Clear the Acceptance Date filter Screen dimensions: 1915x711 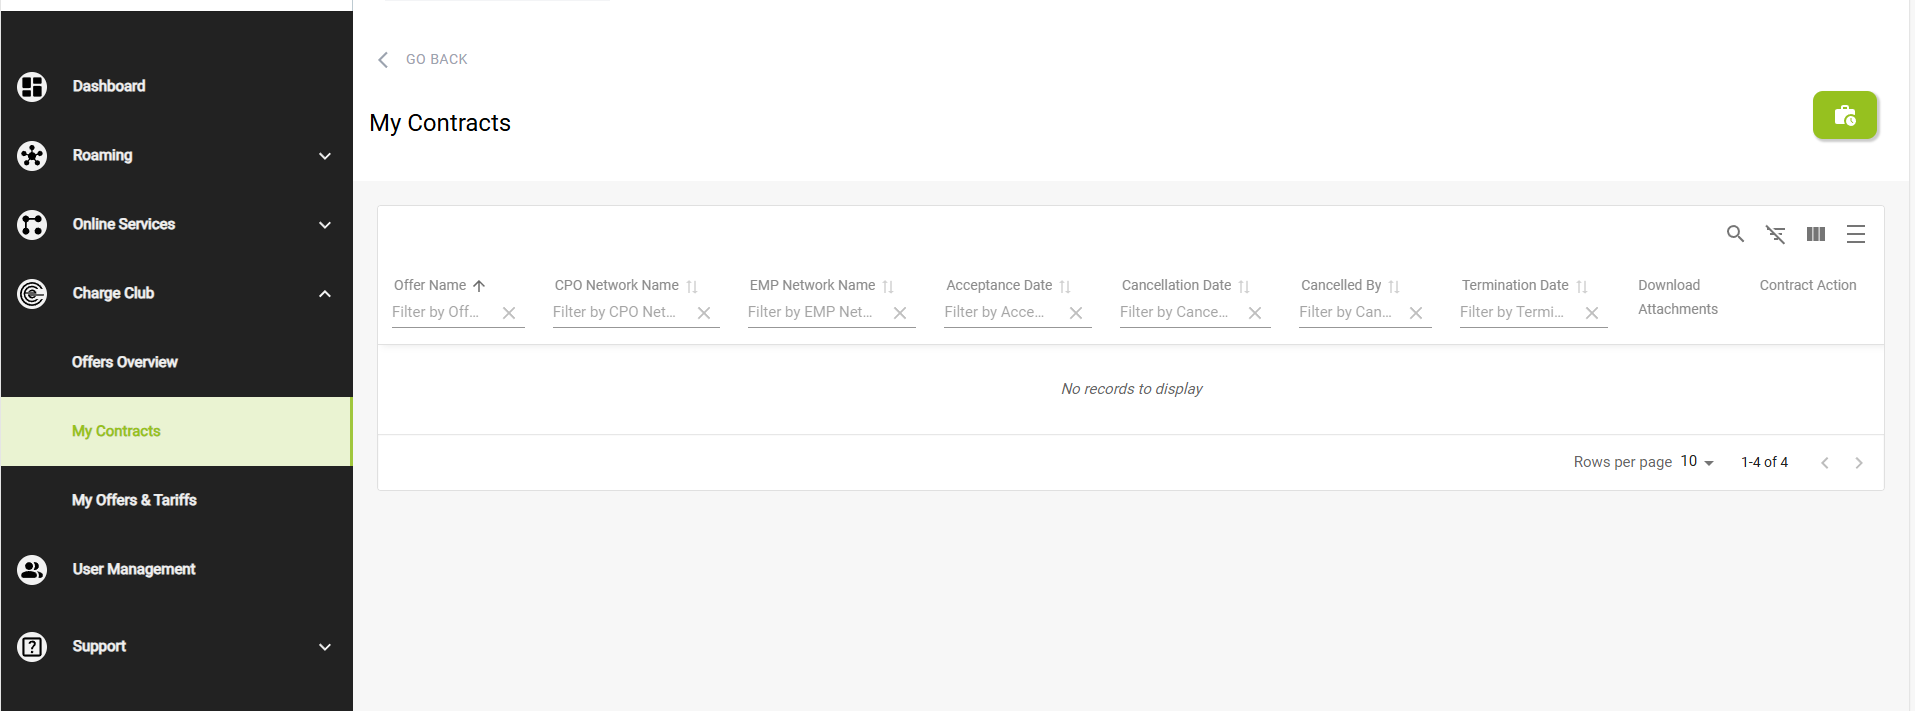click(x=1076, y=313)
